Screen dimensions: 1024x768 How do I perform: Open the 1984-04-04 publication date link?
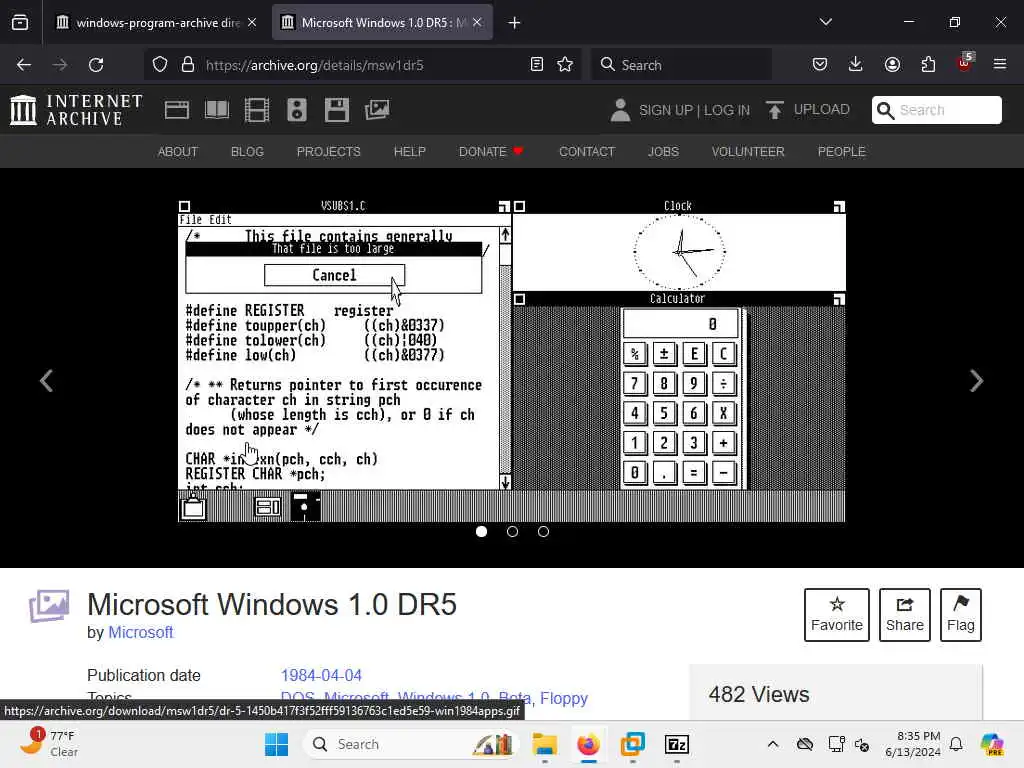(x=321, y=675)
